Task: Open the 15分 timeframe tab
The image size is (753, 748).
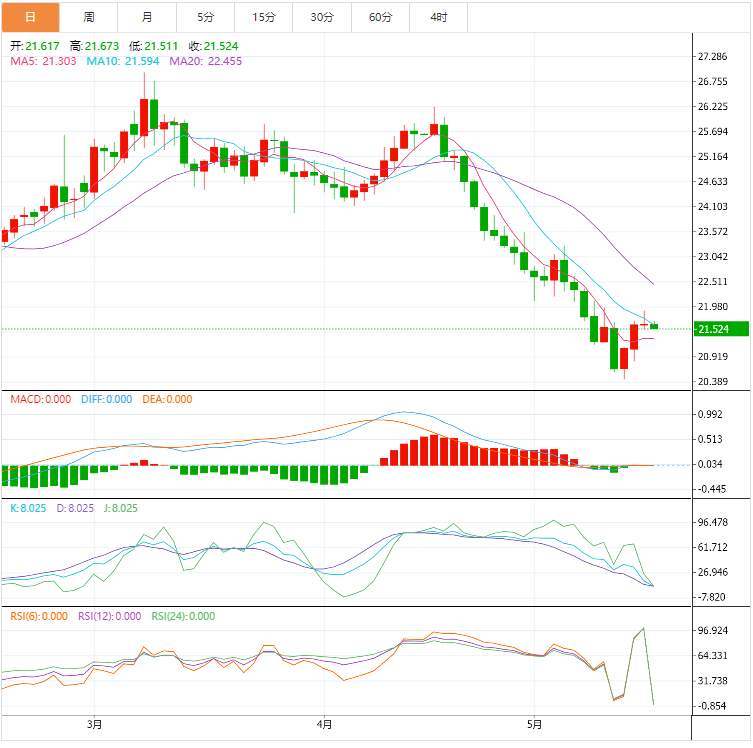Action: click(x=264, y=17)
